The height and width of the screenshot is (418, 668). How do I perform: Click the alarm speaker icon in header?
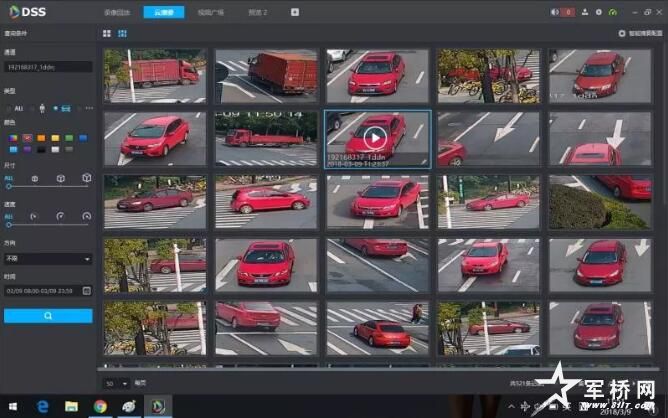(556, 12)
